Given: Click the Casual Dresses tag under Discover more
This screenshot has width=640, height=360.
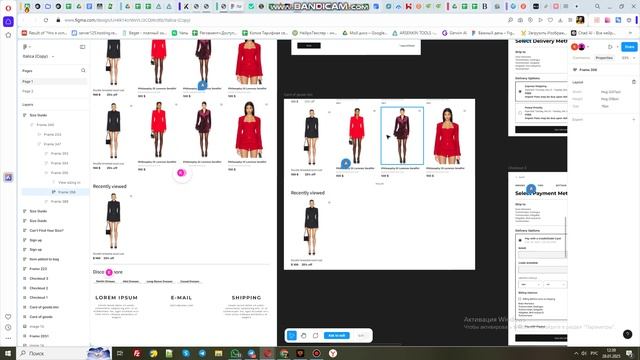Looking at the screenshot, I should pos(190,281).
